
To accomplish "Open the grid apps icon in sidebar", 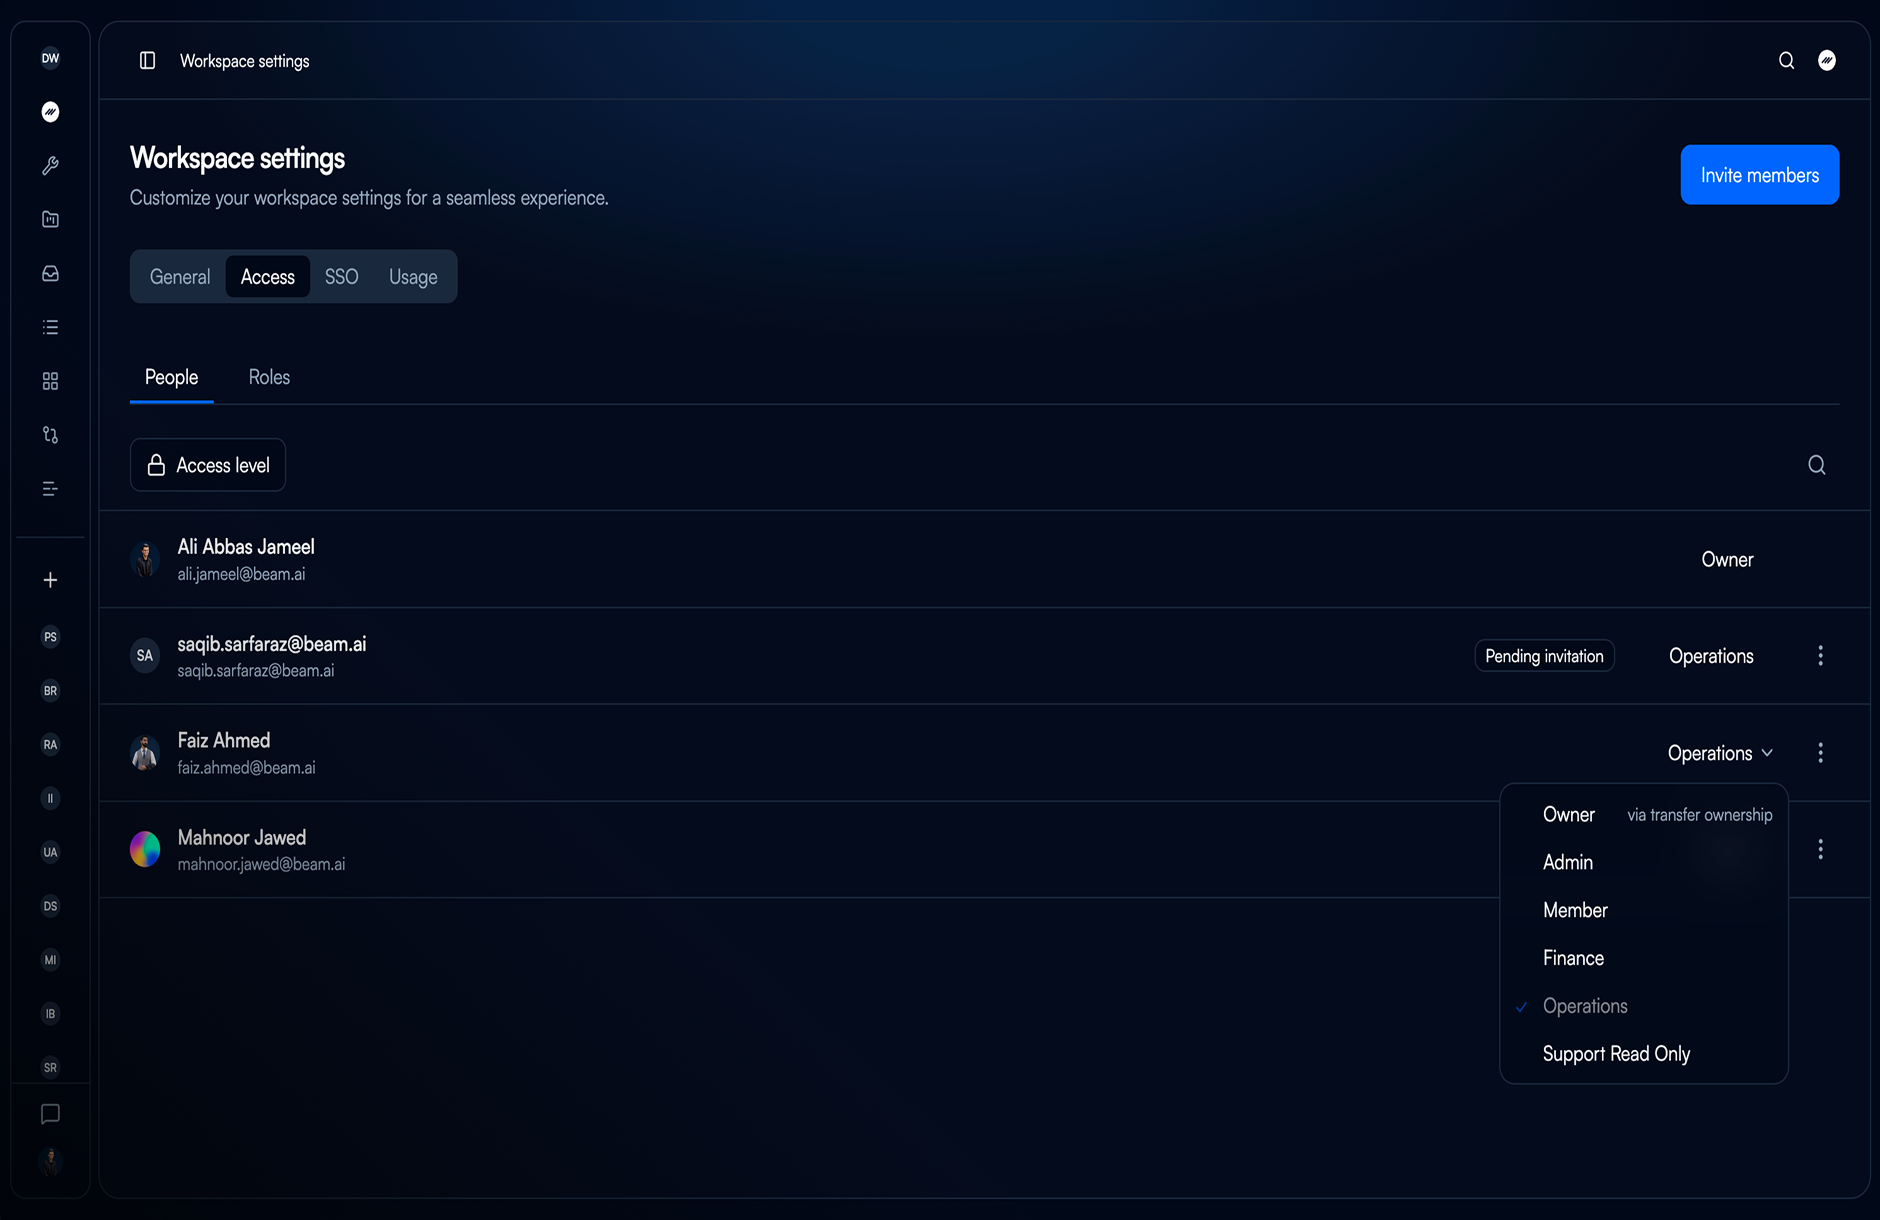I will [50, 381].
